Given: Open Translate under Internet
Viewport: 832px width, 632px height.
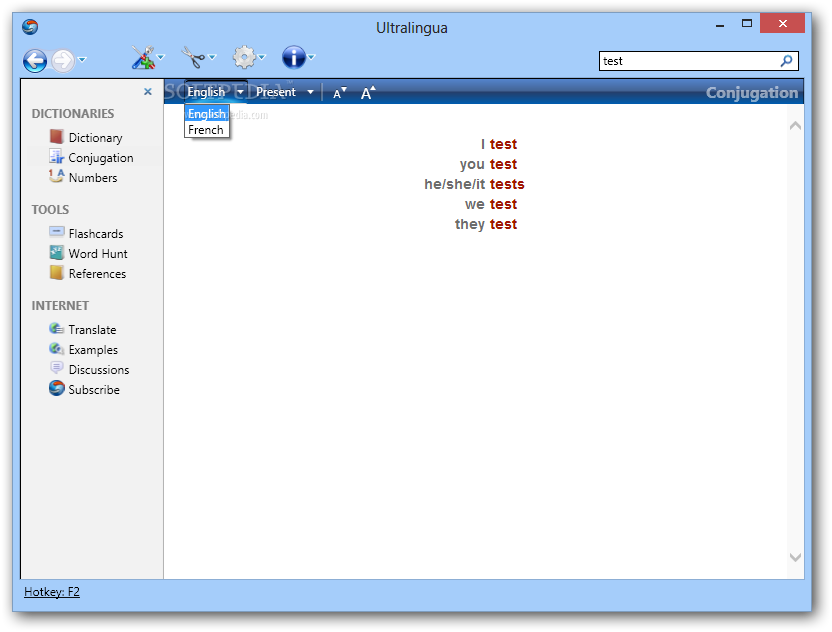Looking at the screenshot, I should click(92, 330).
